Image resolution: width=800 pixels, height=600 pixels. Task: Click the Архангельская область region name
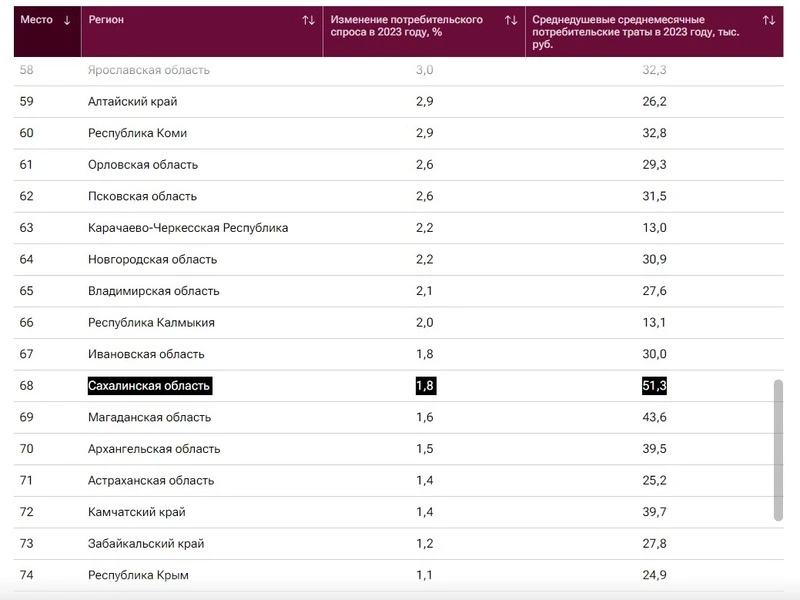(x=154, y=449)
